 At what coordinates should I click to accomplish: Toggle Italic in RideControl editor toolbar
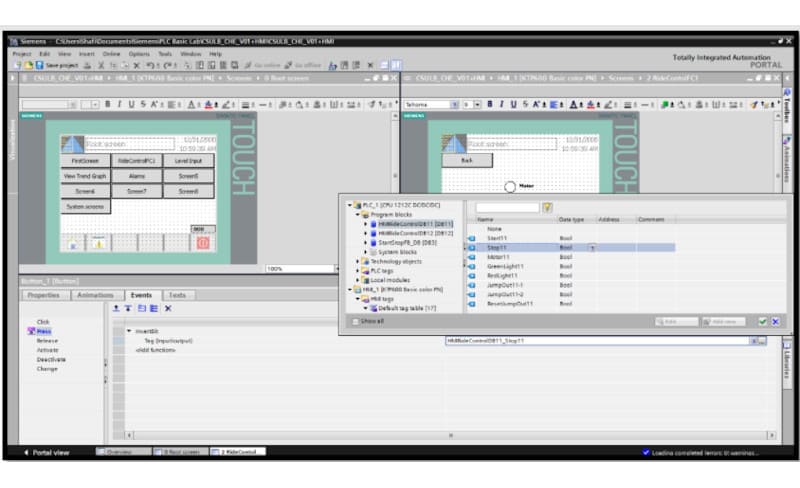(502, 104)
